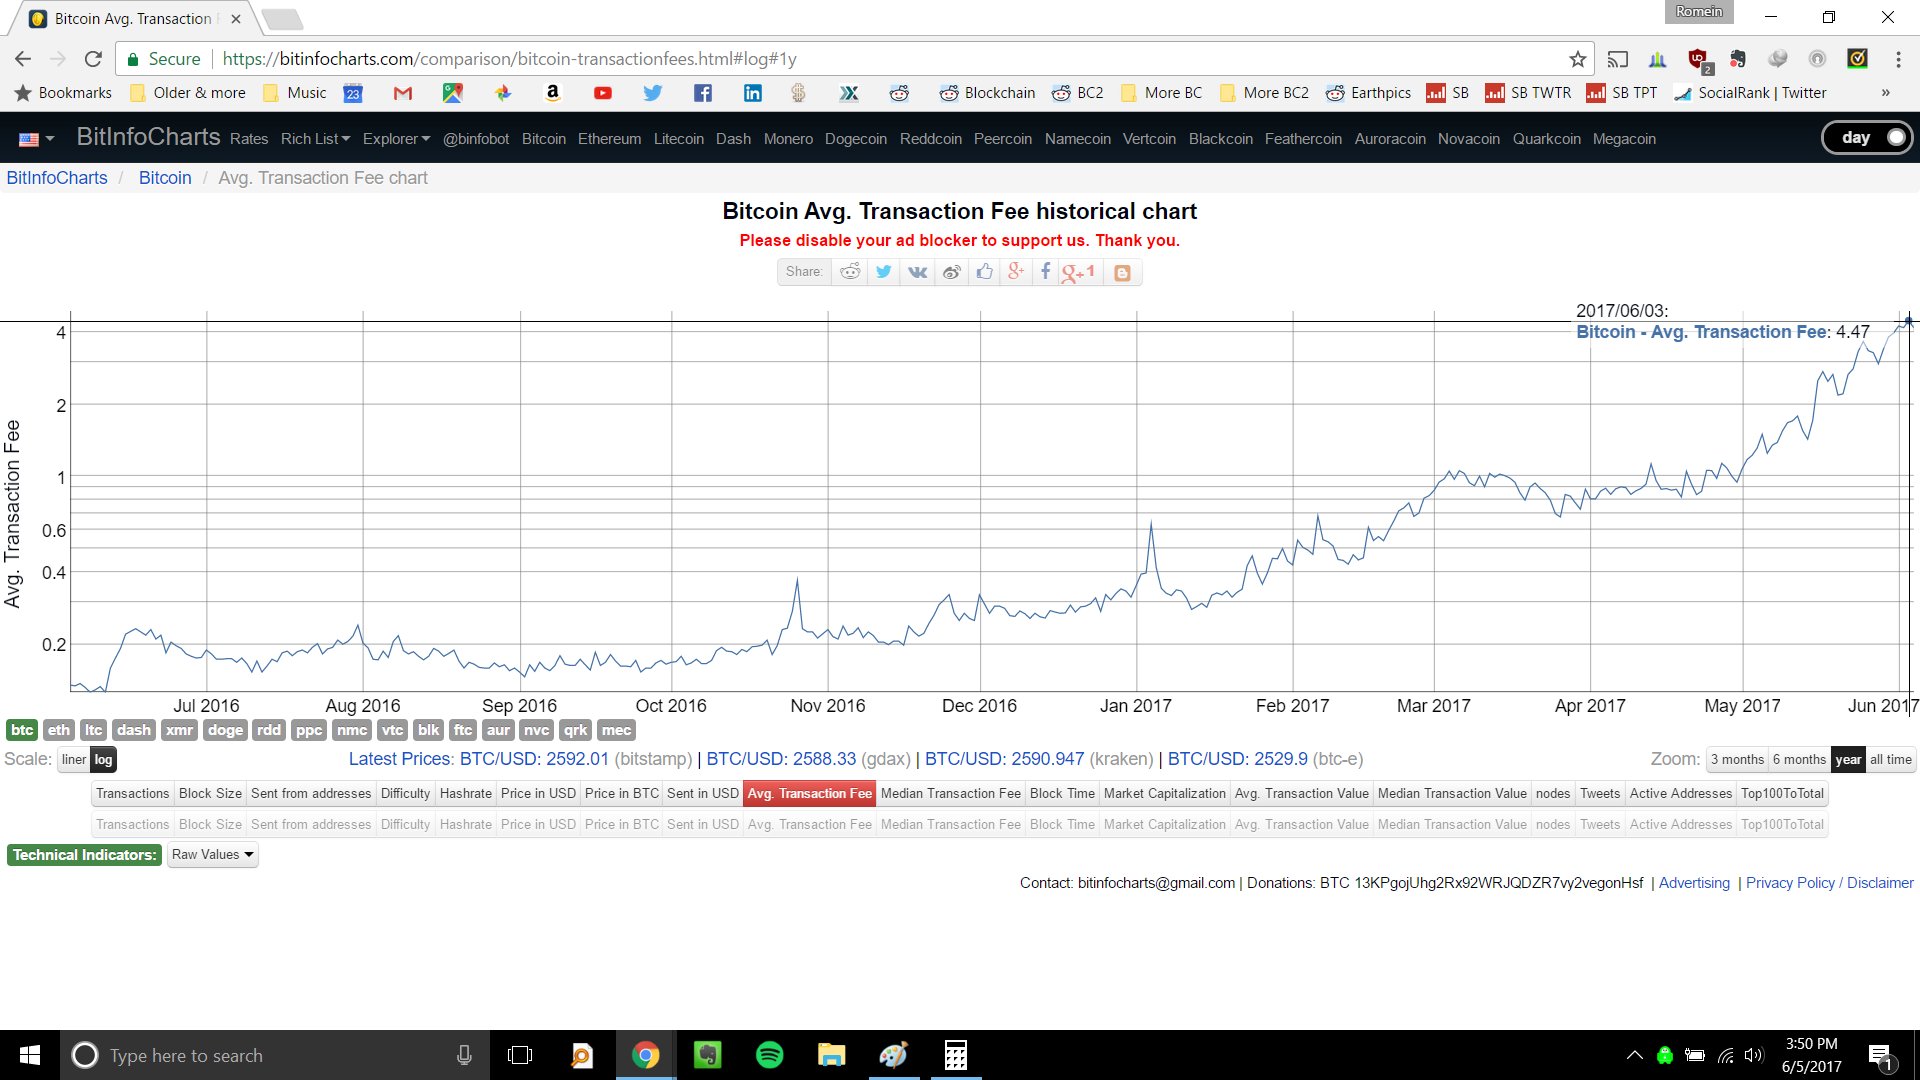Open Ethereum link in navbar
The image size is (1920, 1080).
(x=609, y=139)
